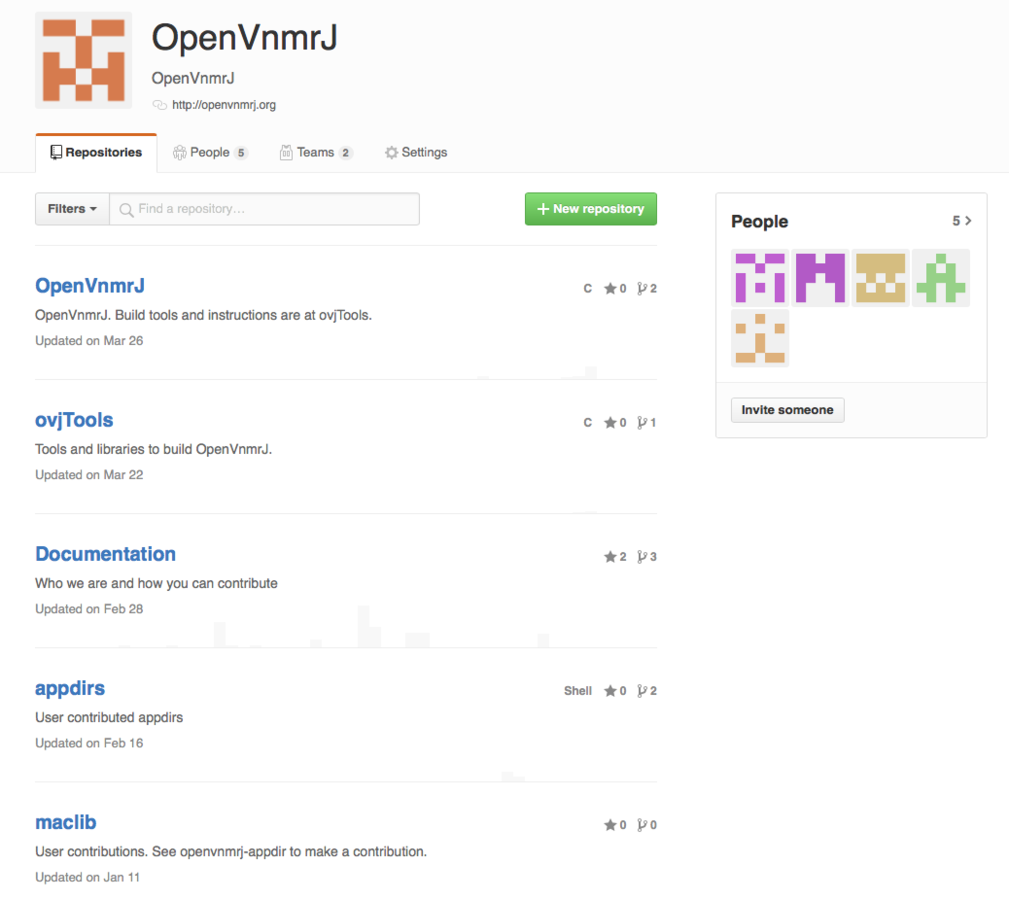Click the fork icon for maclib
Viewport: 1009px width, 900px height.
click(642, 825)
